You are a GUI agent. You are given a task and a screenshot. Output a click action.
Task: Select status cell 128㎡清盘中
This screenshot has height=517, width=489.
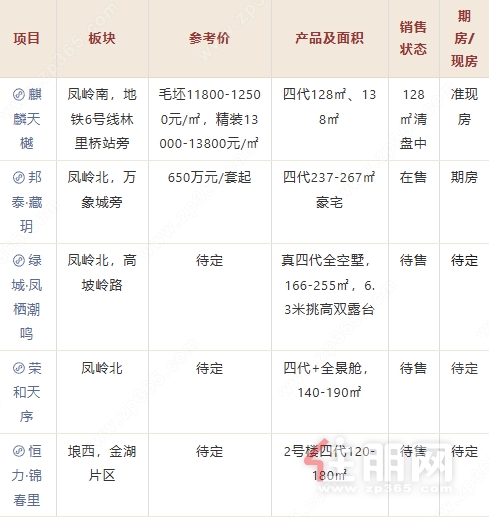[413, 119]
